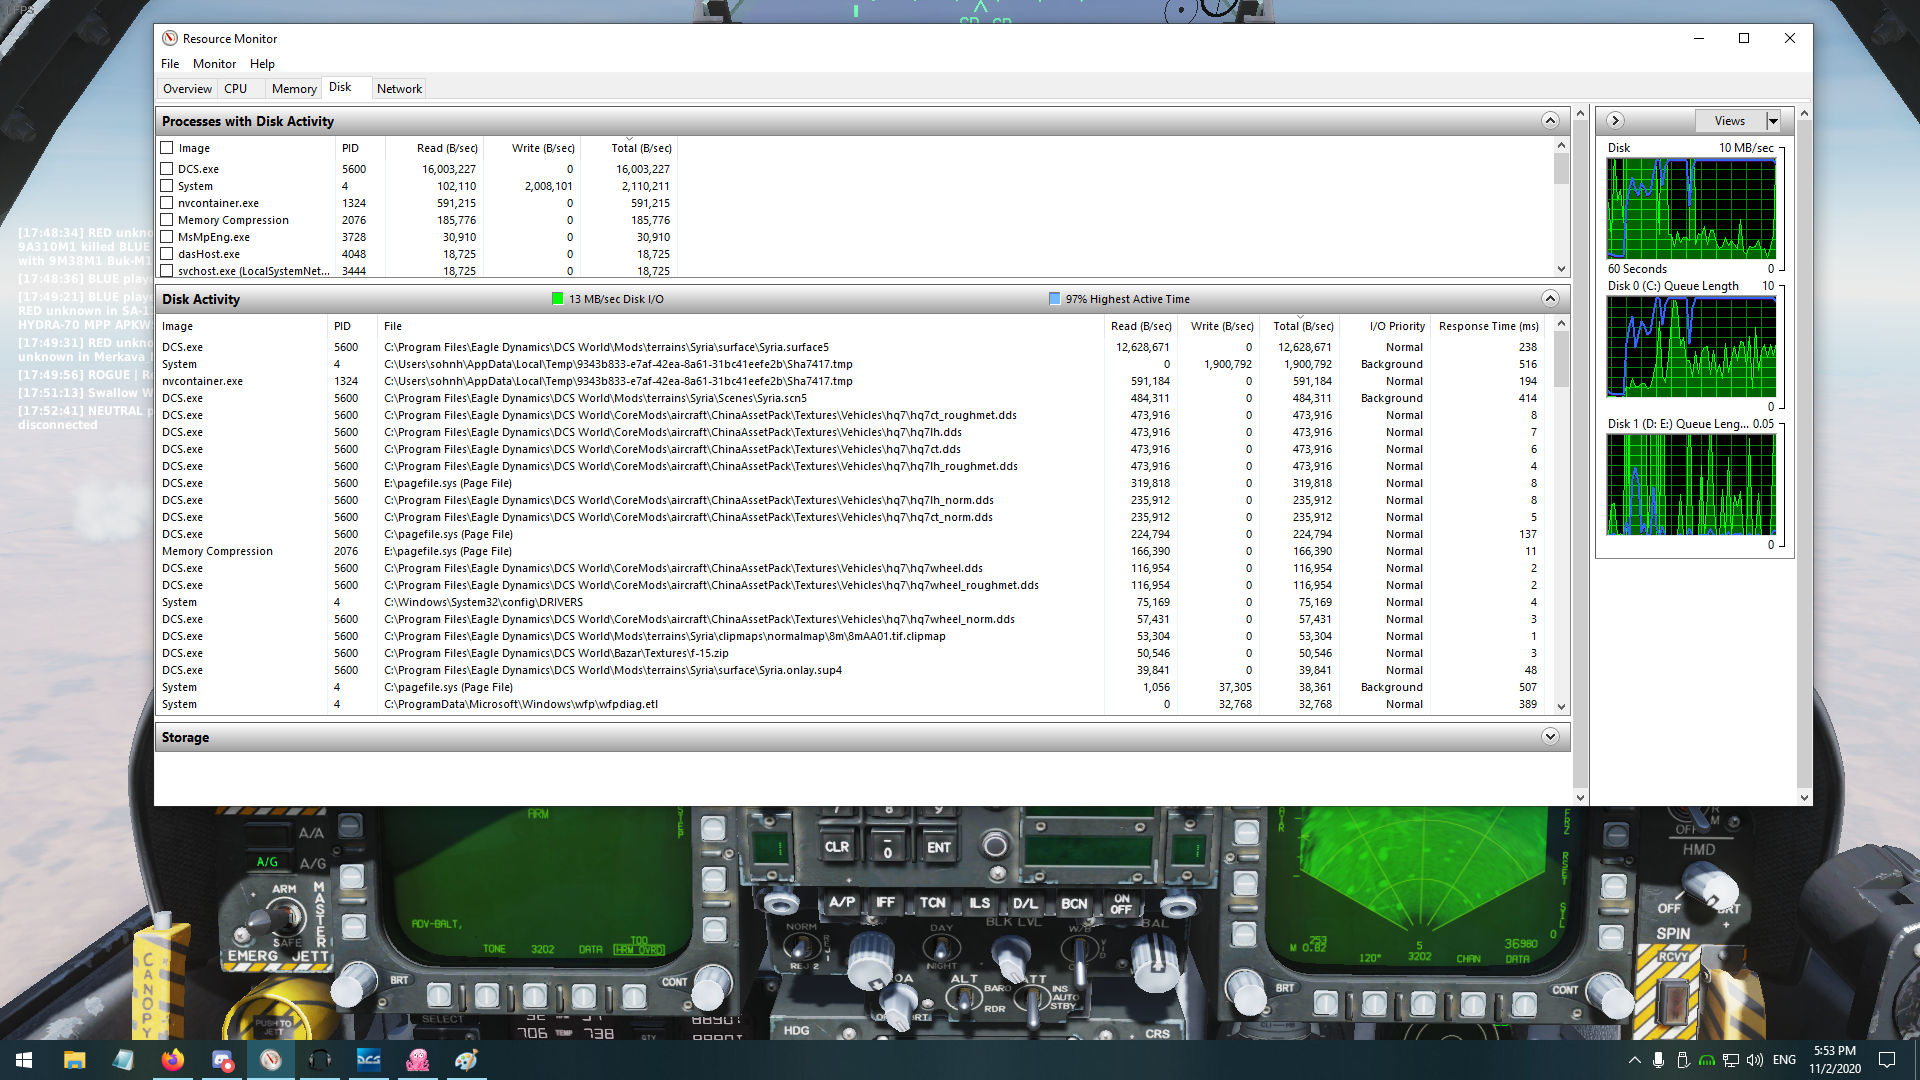Click the Disk 1 (D: E:) Queue Length graph
This screenshot has height=1080, width=1920.
coord(1691,485)
